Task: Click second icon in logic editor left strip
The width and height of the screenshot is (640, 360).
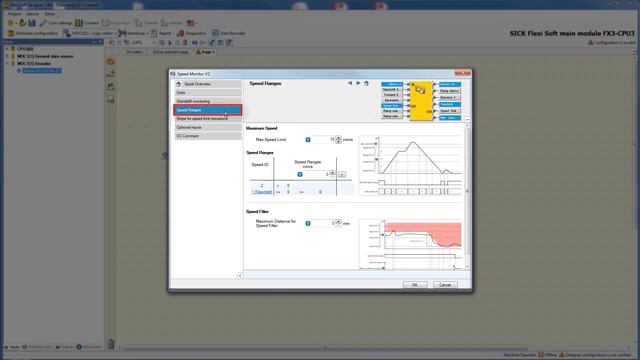Action: point(111,74)
